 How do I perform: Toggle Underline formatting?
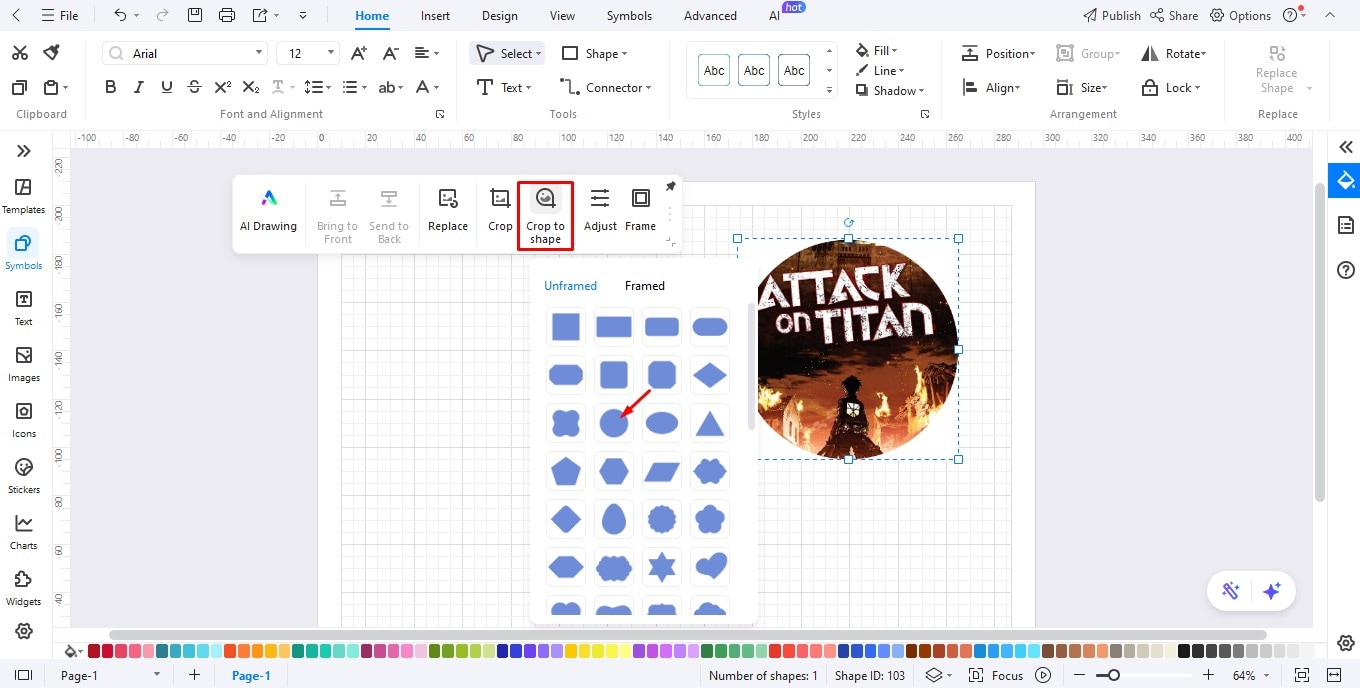click(x=166, y=87)
